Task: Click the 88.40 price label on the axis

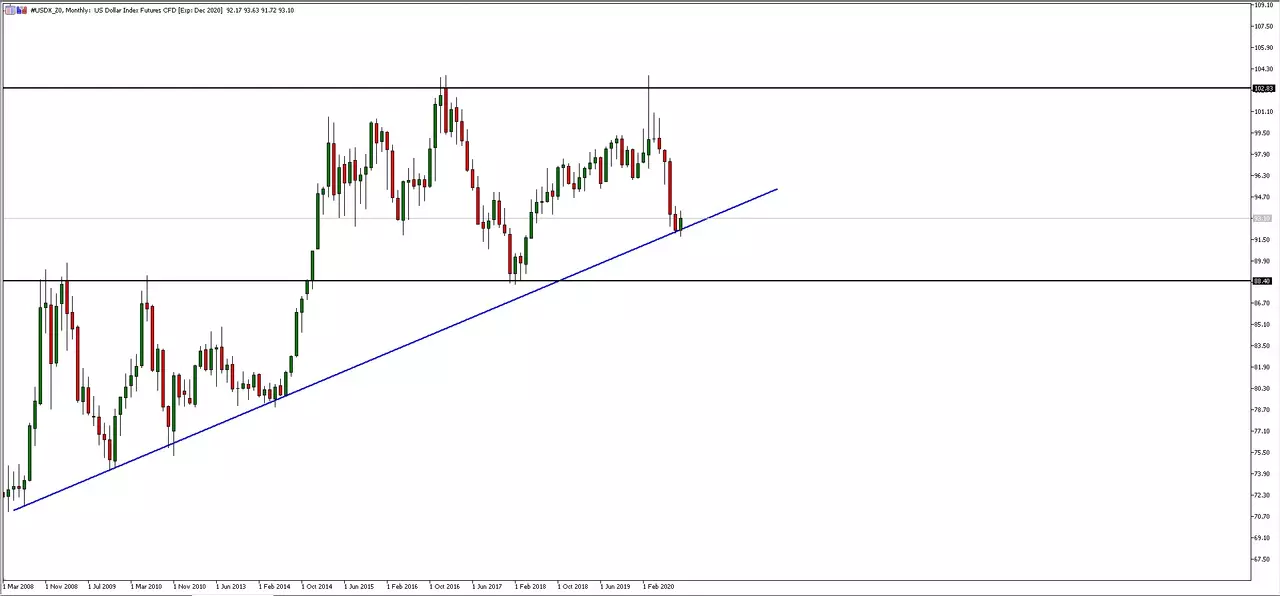Action: point(1264,281)
